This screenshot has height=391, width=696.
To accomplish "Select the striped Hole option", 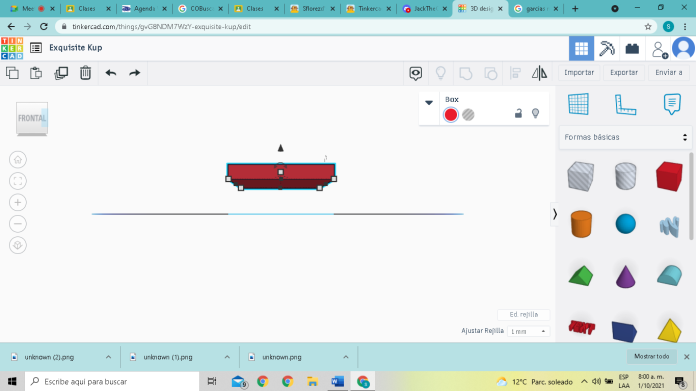I will pyautogui.click(x=468, y=115).
